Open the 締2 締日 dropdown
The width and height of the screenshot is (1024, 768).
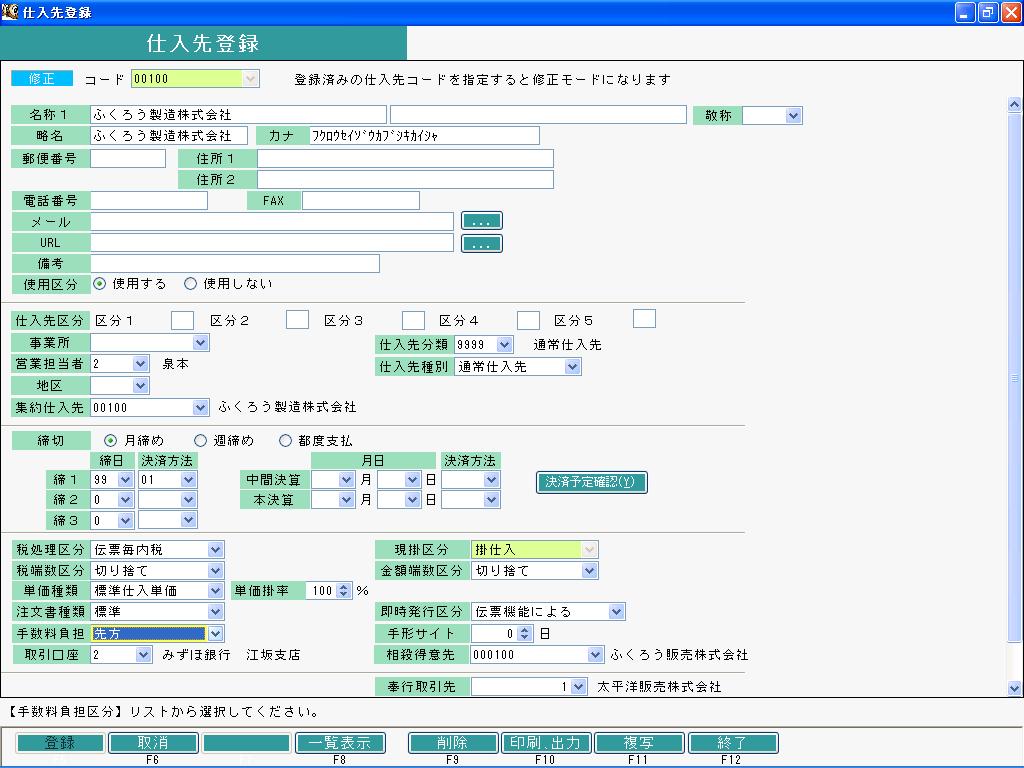(126, 500)
